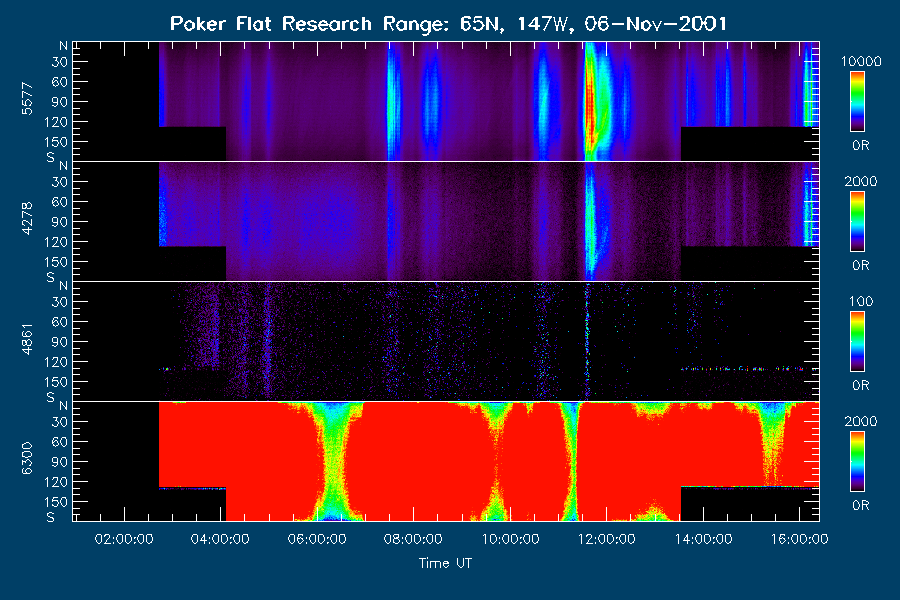Click the 08:00:00 time axis label
900x600 pixels.
(413, 539)
